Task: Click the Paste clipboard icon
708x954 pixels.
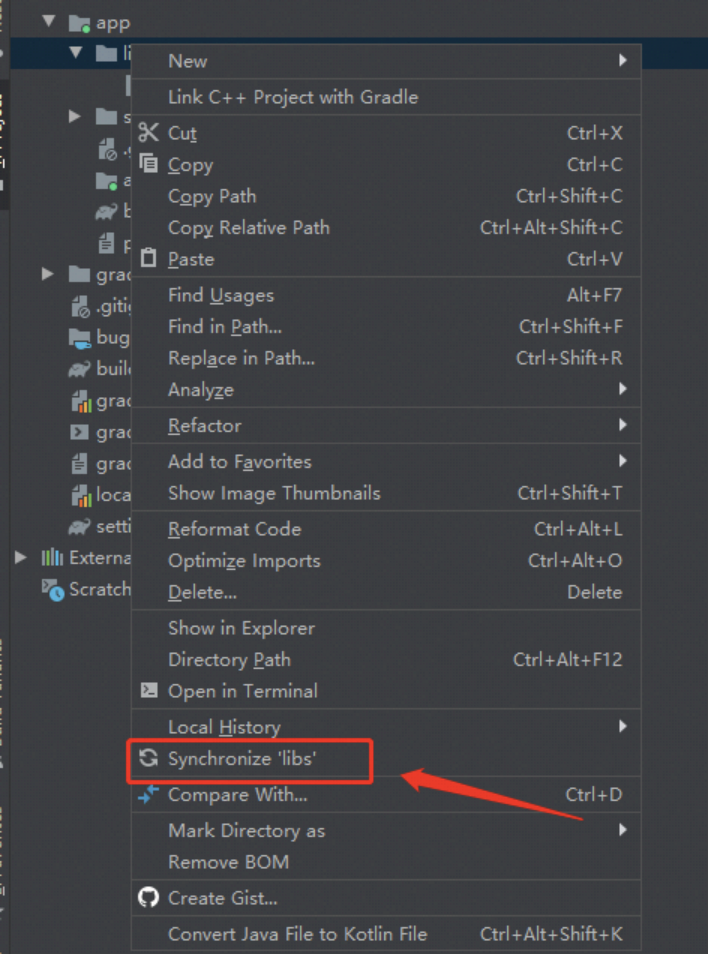Action: coord(148,259)
